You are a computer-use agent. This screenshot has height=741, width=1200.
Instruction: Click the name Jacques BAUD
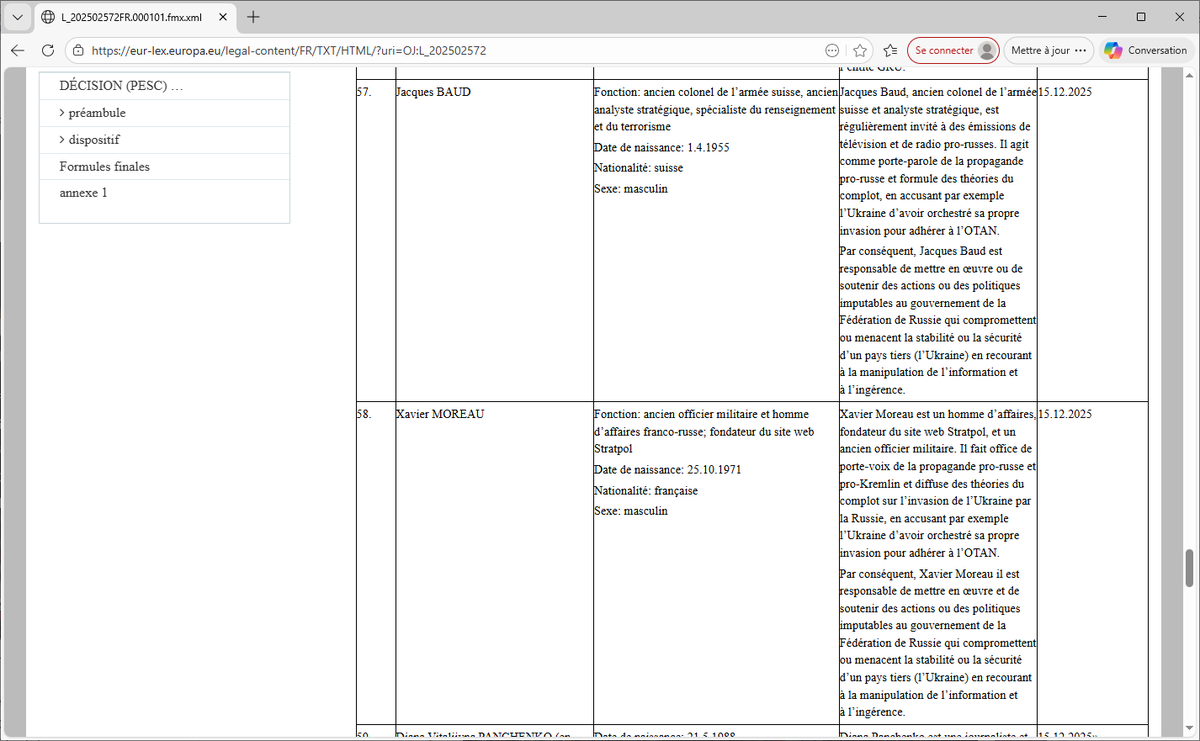(433, 92)
